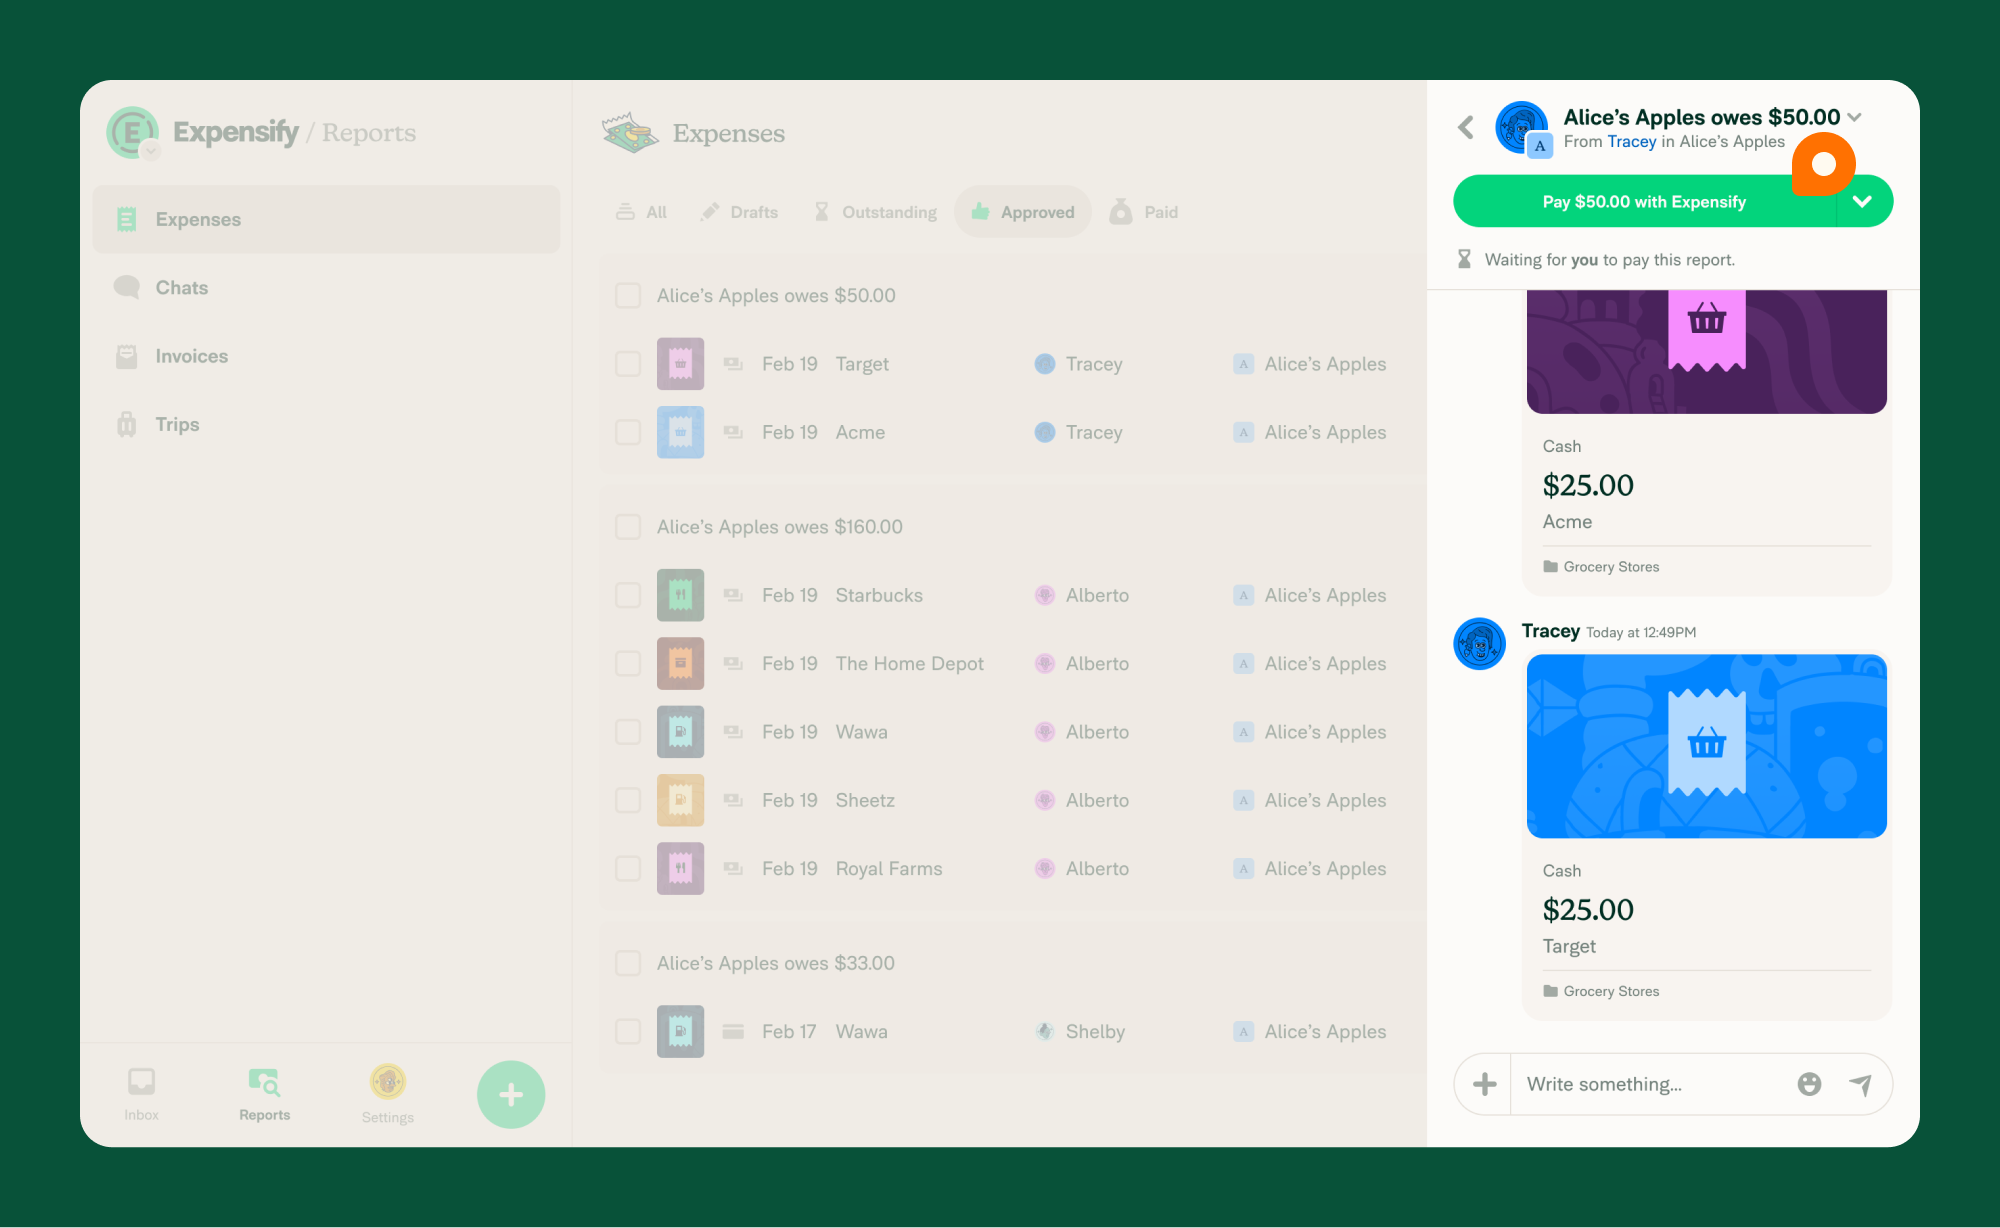Image resolution: width=2000 pixels, height=1228 pixels.
Task: Click the cash icon in Target row
Action: (x=733, y=364)
